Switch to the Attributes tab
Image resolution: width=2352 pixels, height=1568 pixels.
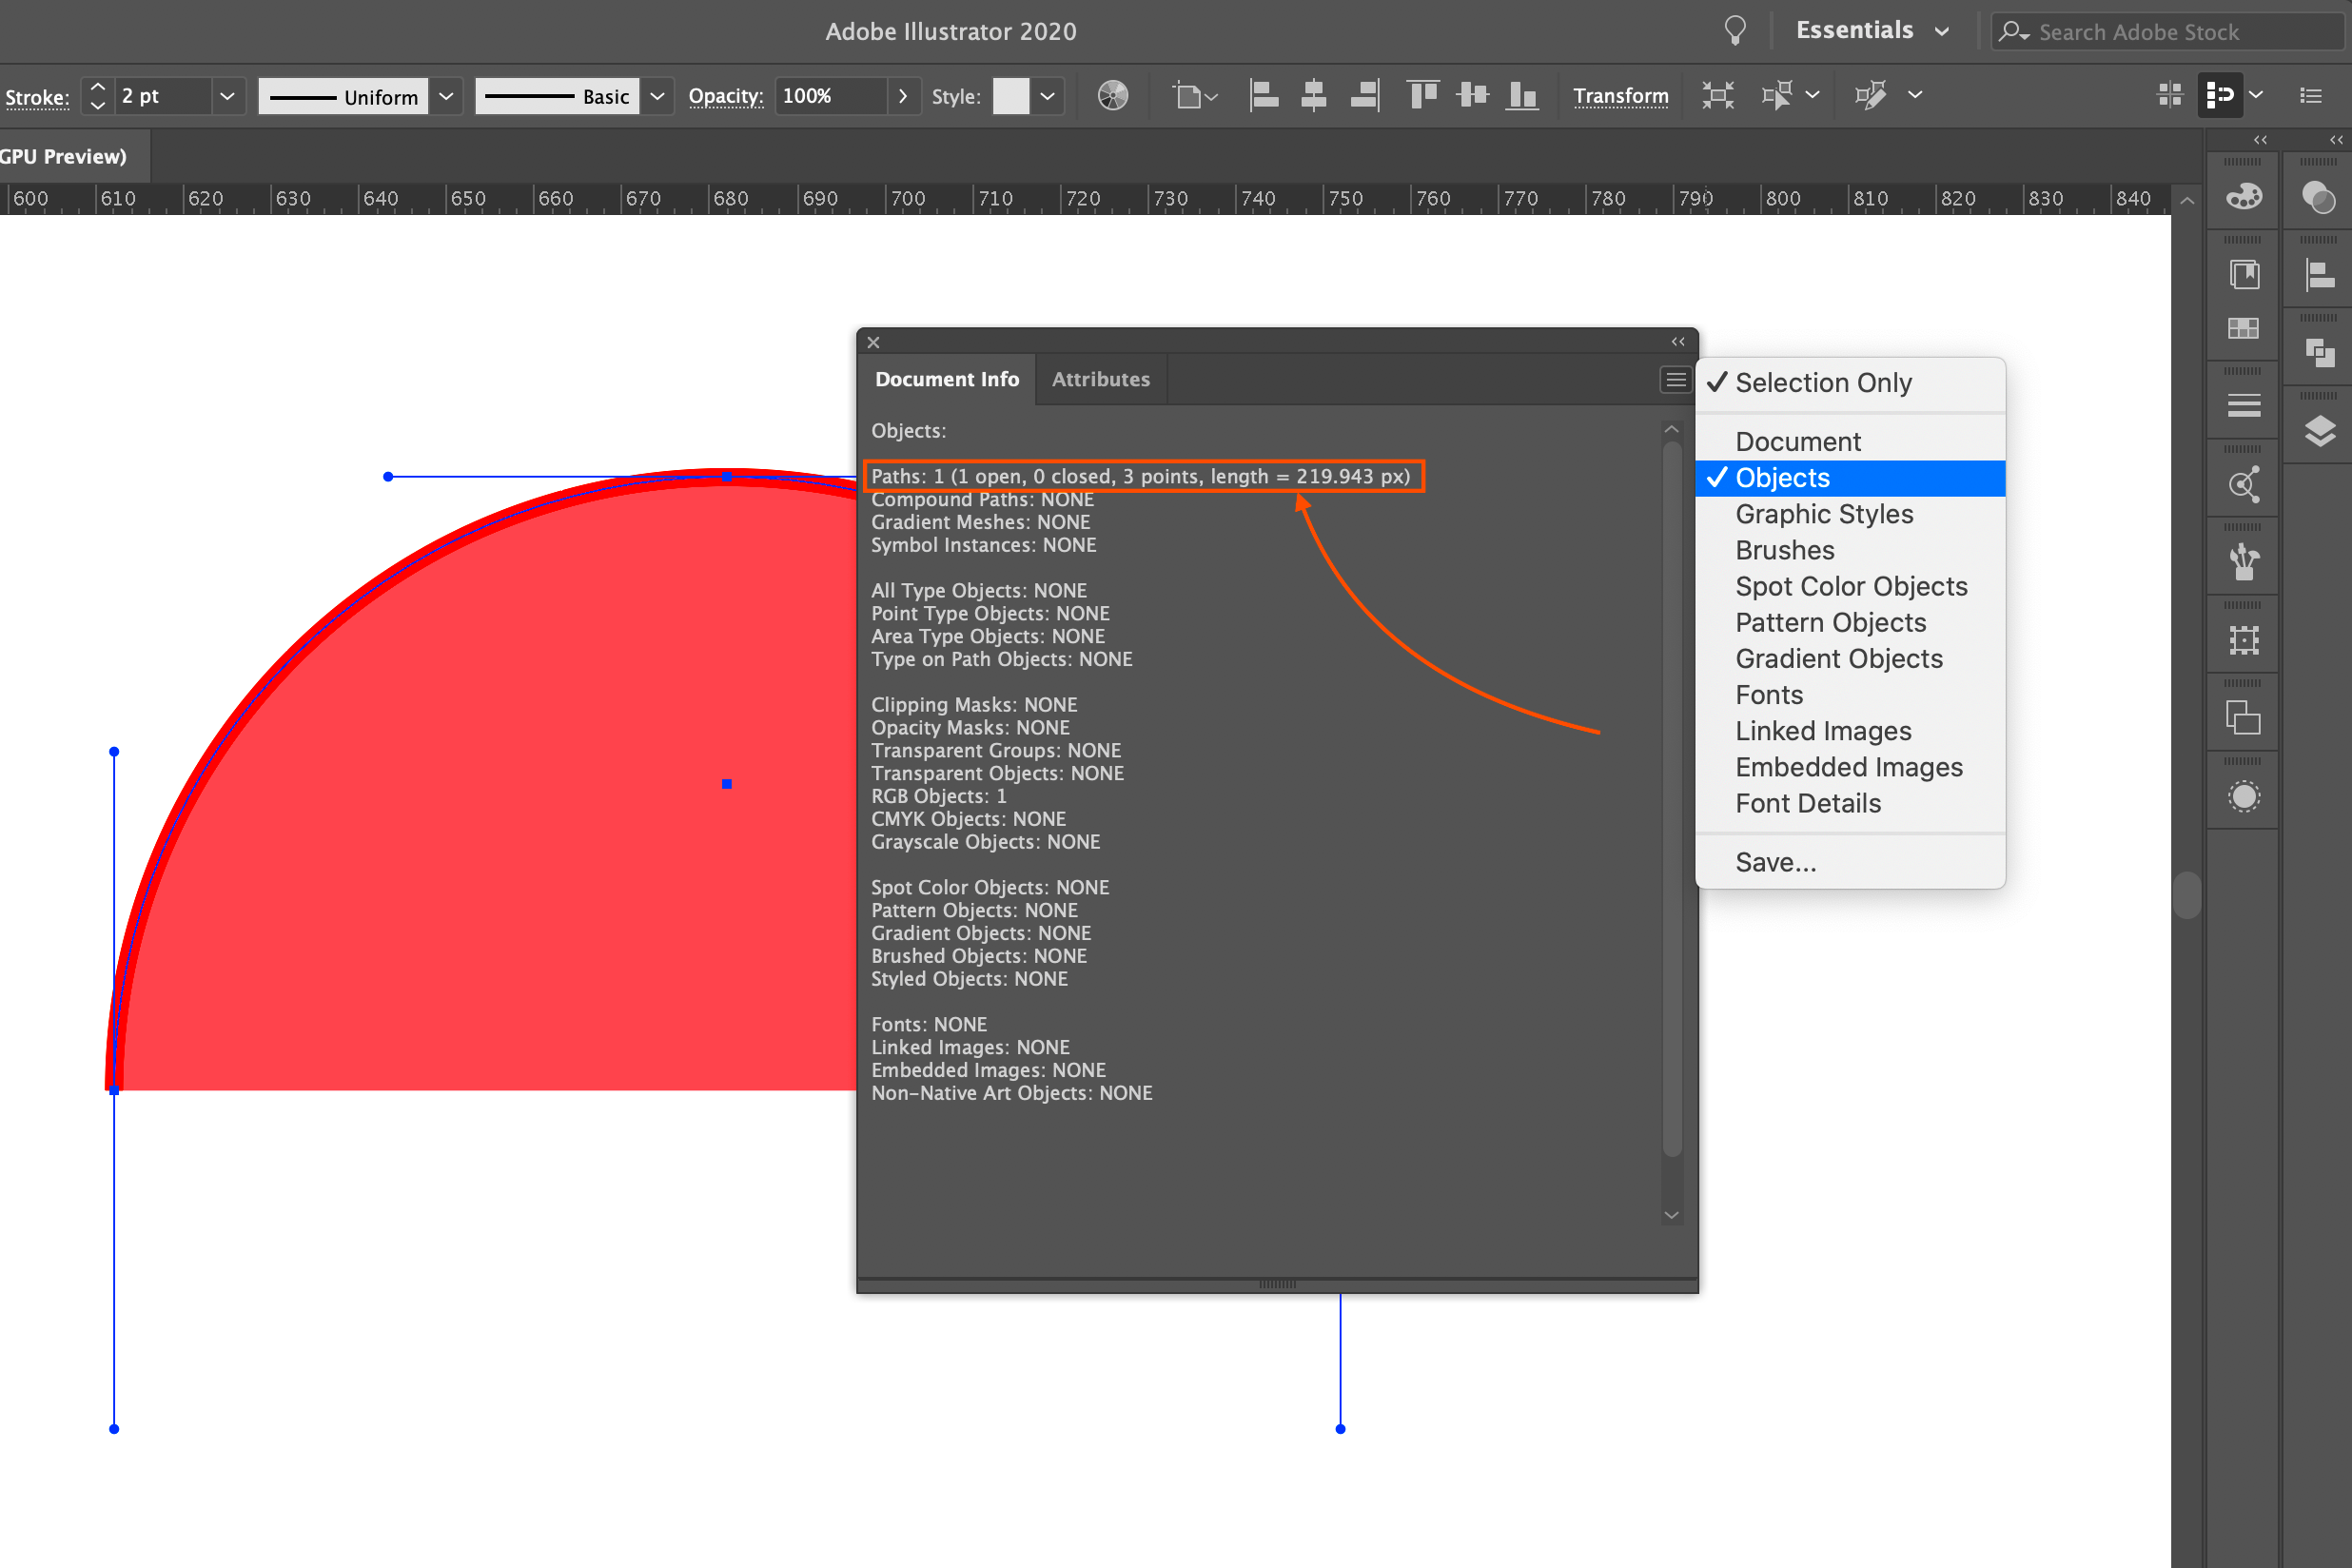click(x=1100, y=379)
